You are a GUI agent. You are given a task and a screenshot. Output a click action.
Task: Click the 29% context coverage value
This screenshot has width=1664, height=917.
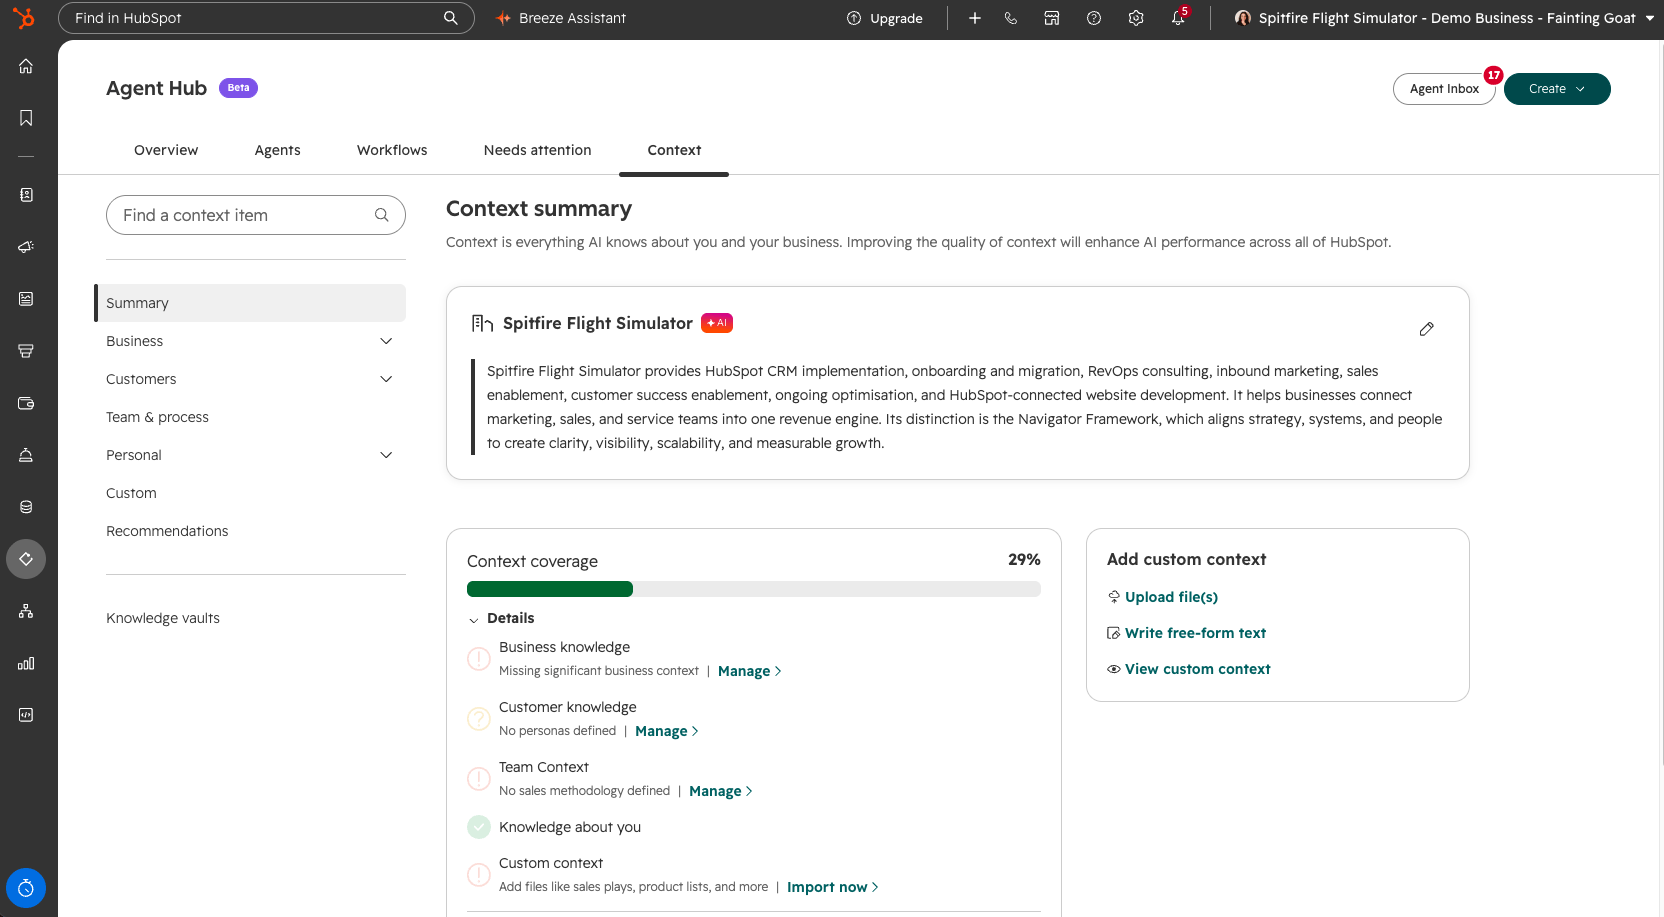1024,560
